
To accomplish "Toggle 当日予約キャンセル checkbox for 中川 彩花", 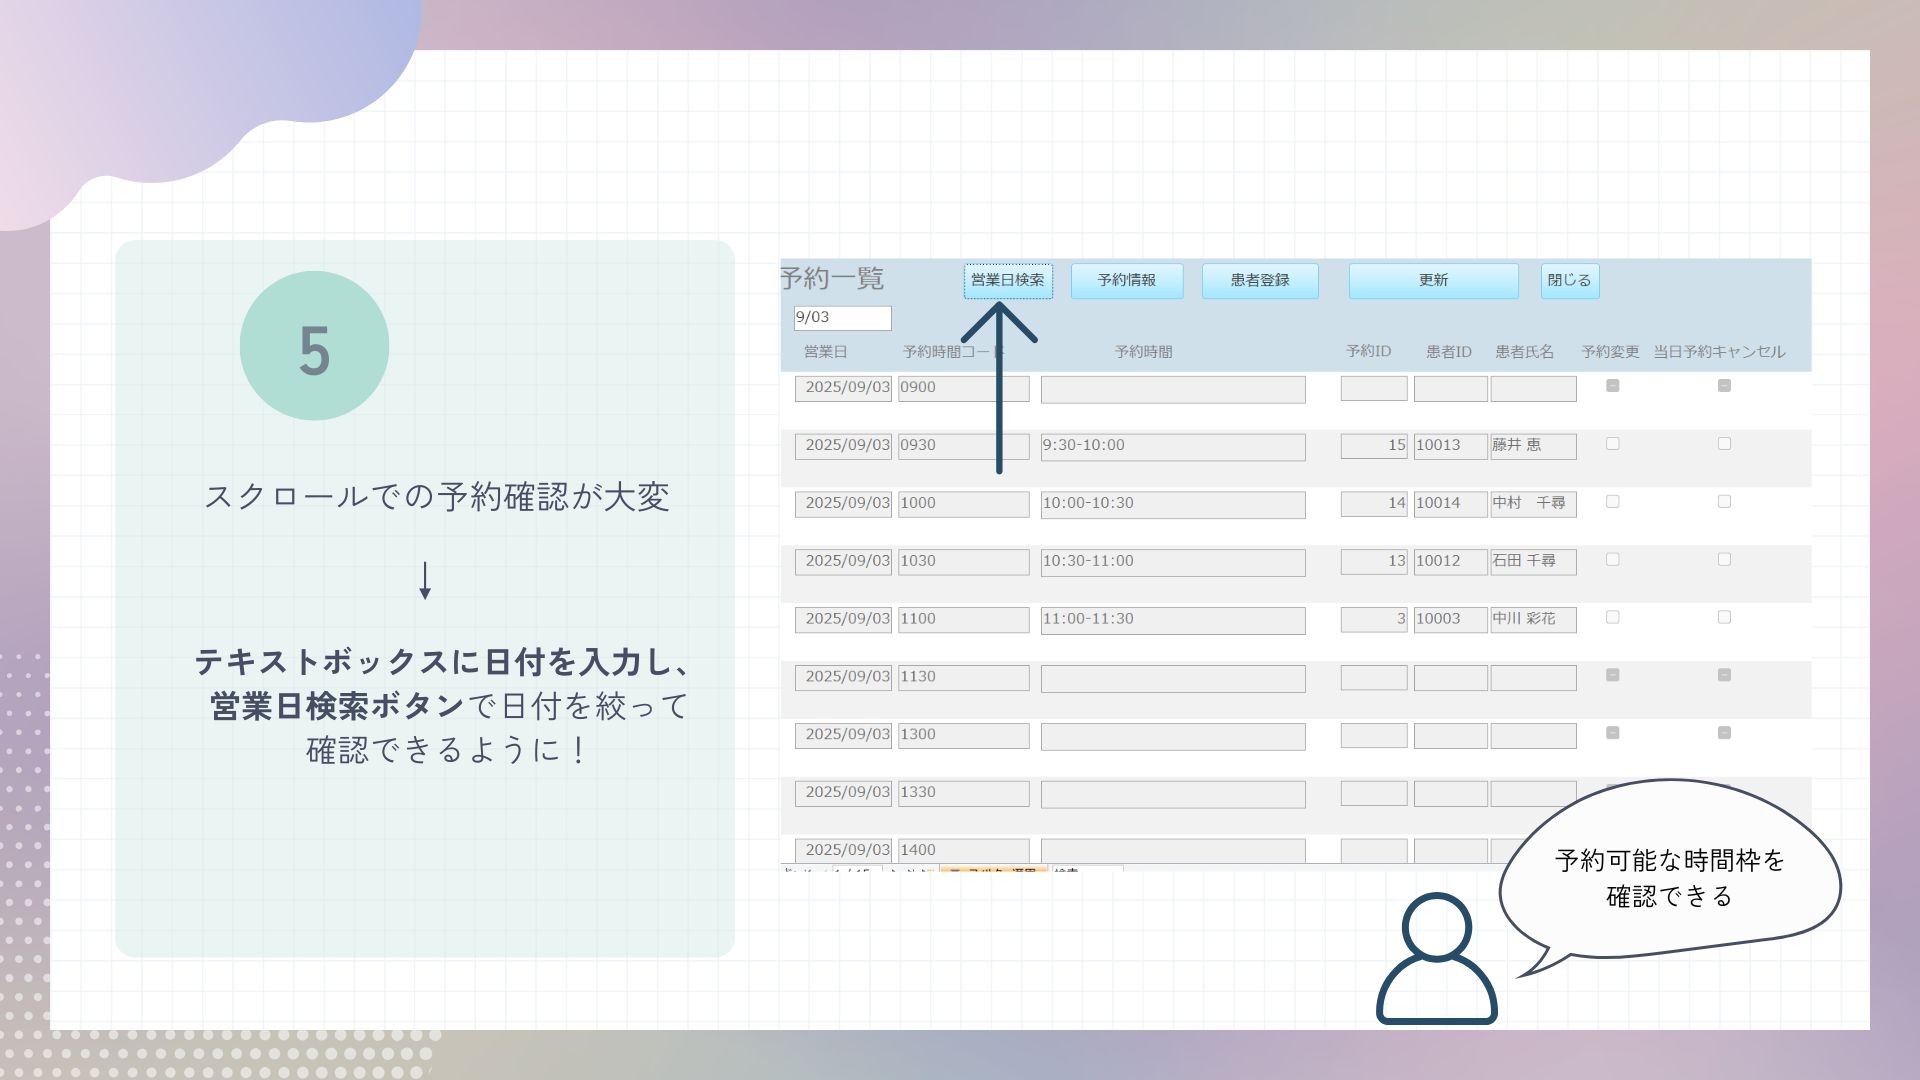I will click(1724, 618).
